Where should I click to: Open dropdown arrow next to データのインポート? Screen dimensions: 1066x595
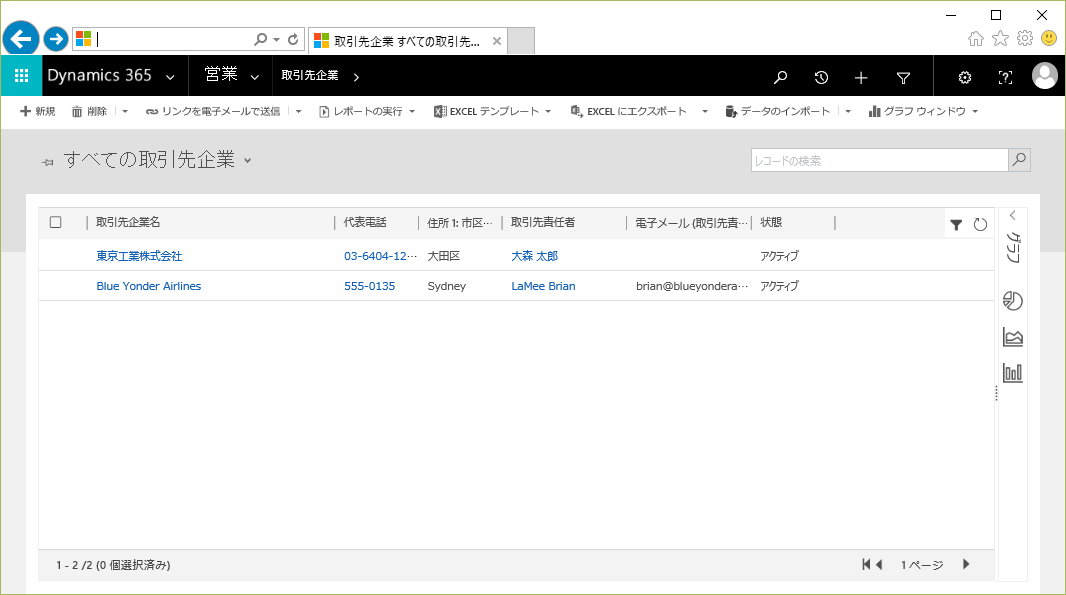pyautogui.click(x=848, y=112)
